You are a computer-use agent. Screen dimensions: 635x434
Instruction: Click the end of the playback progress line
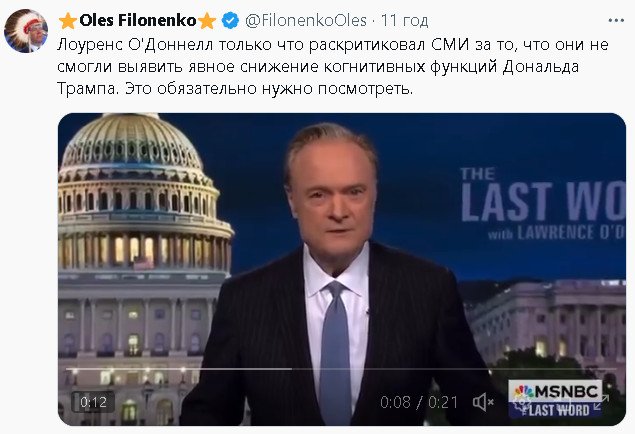tap(290, 369)
